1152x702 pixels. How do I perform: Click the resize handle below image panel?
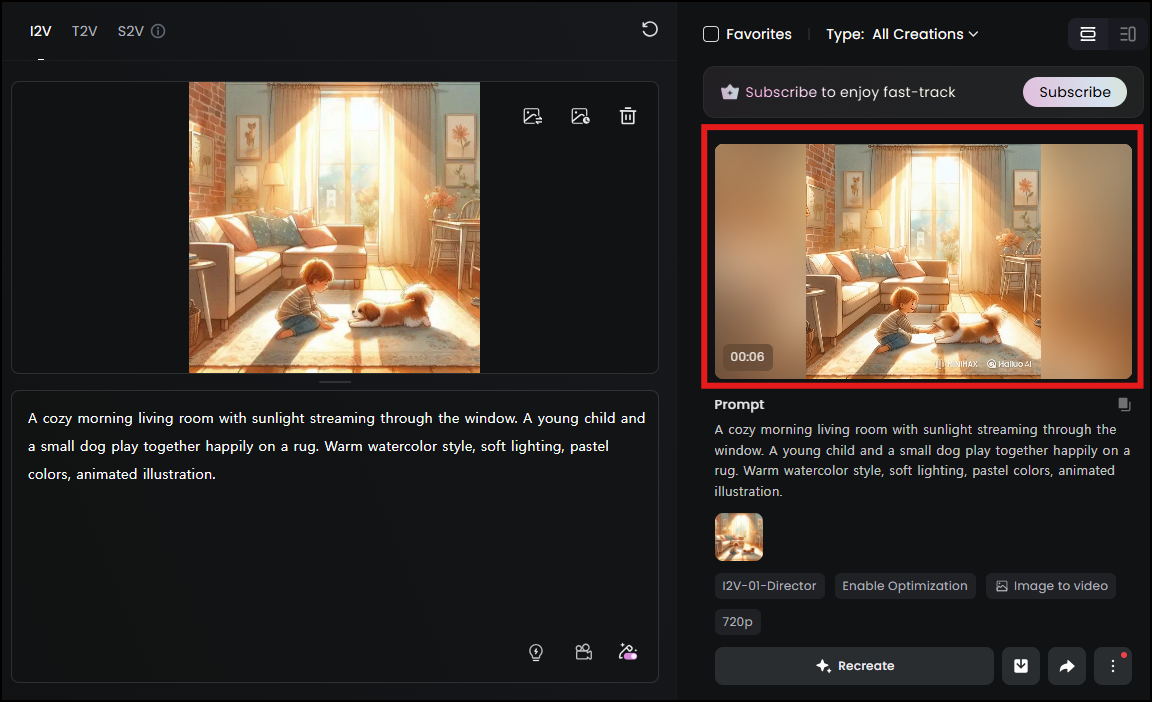coord(335,382)
